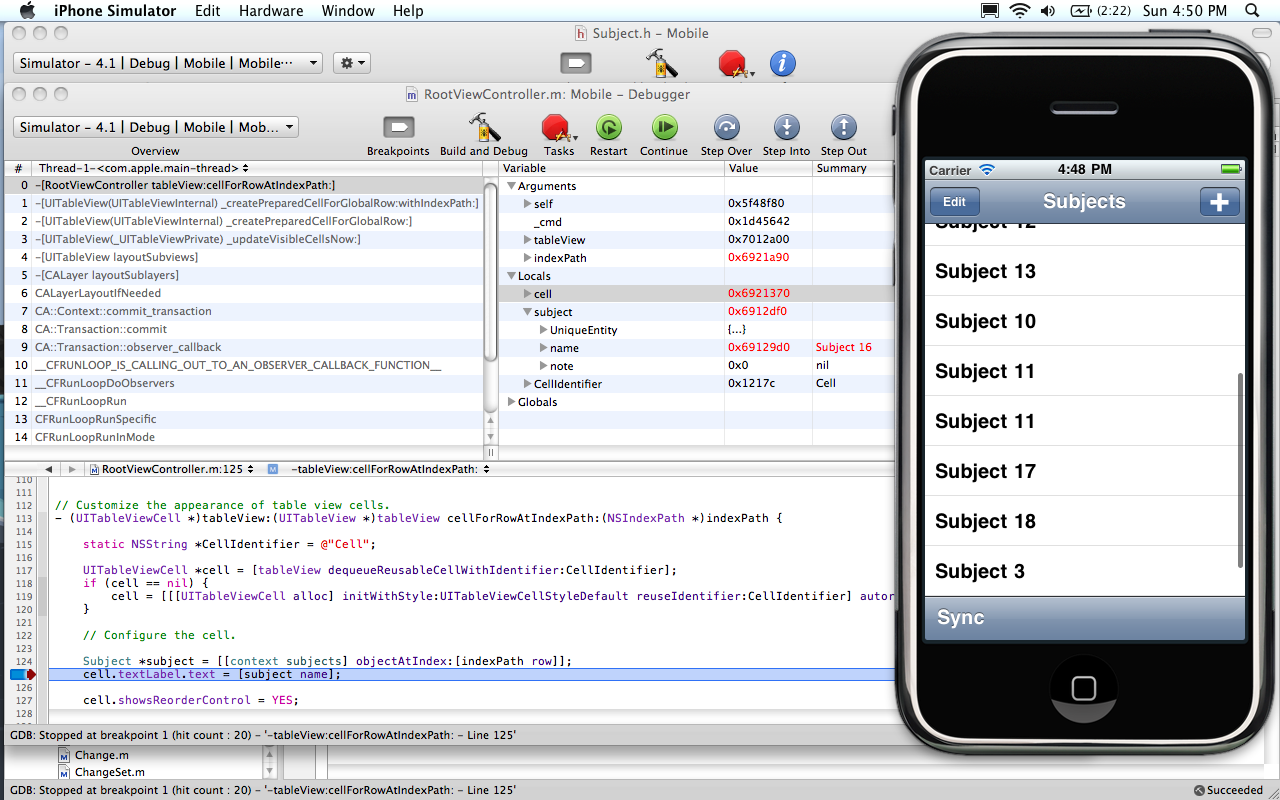This screenshot has height=800, width=1280.
Task: Open the Simulator - 4.1 Debug overview dropdown in Debugger
Action: coord(156,127)
